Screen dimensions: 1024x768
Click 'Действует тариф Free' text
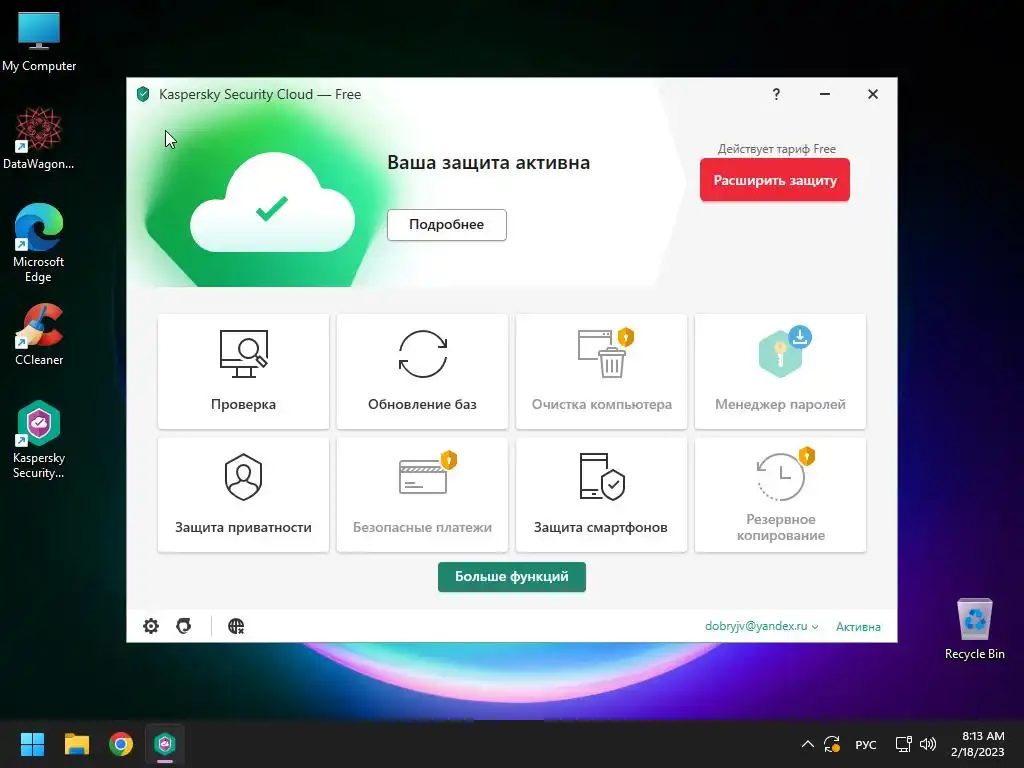[x=776, y=149]
